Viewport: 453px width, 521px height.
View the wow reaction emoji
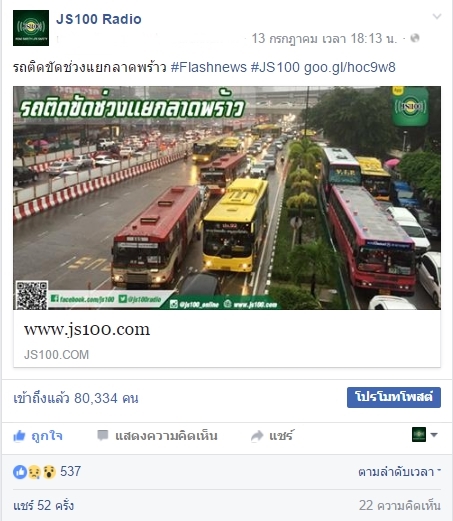[x=49, y=472]
